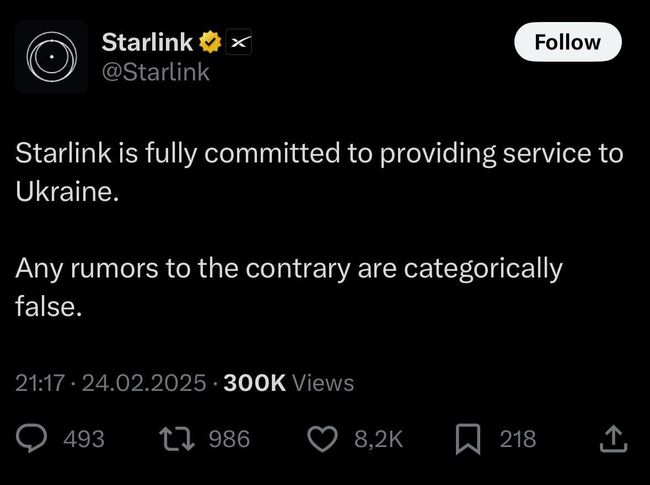Open the 300K Views analytics

288,382
